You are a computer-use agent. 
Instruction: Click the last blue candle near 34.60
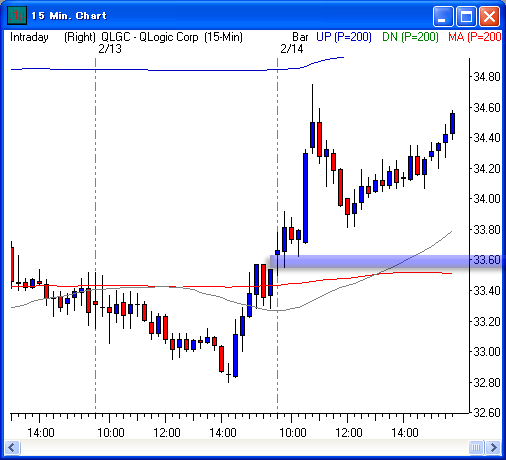[452, 123]
